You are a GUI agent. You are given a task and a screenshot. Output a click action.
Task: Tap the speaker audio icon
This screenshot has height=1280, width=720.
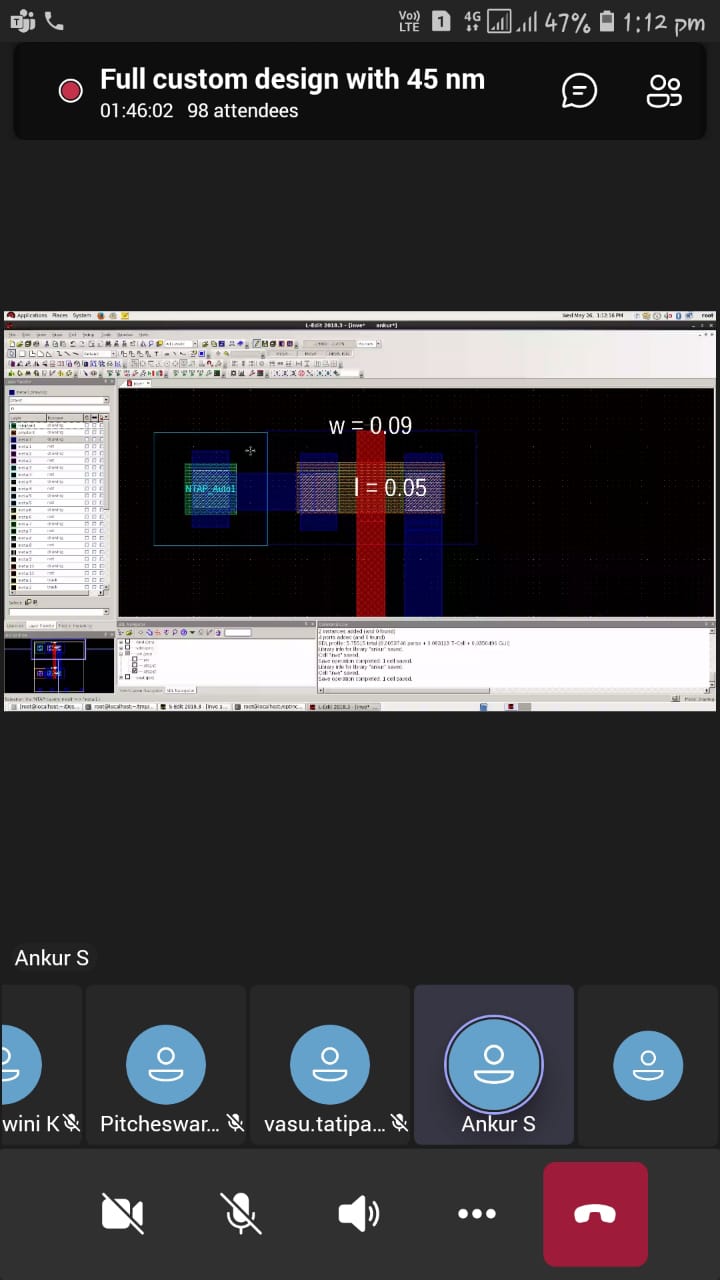click(358, 1214)
